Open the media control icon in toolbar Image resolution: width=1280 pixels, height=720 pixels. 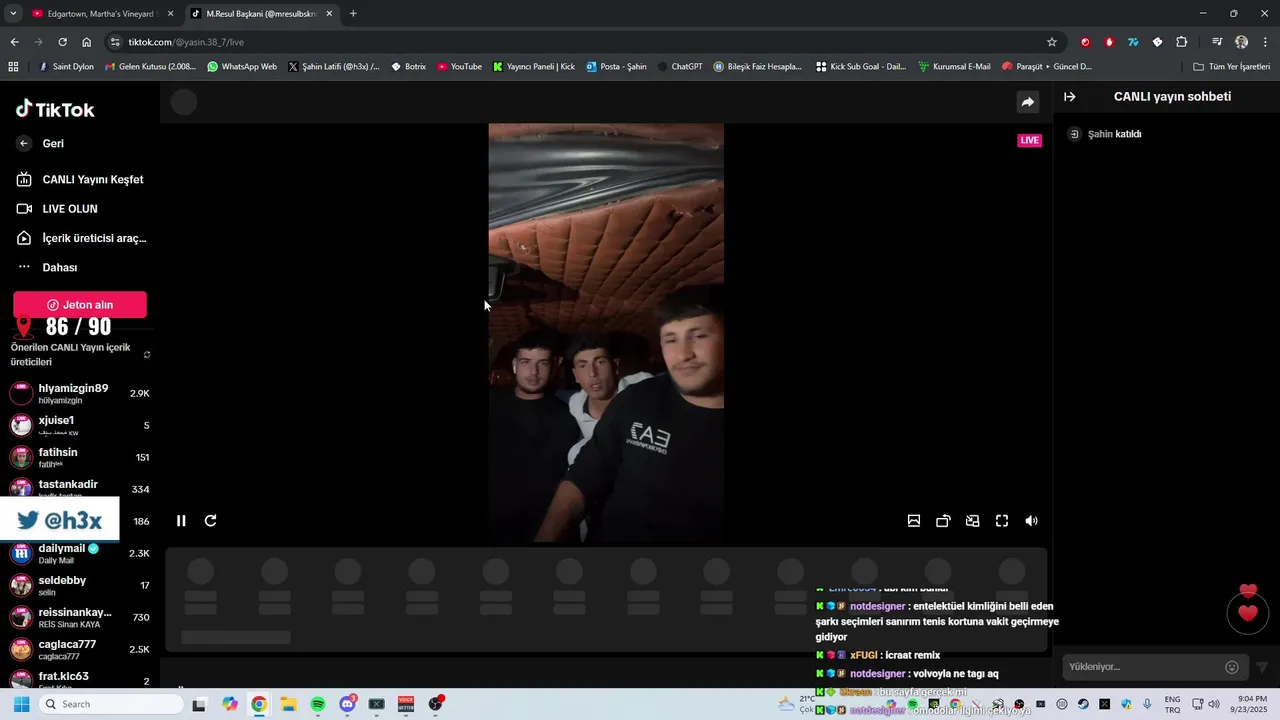(1216, 42)
